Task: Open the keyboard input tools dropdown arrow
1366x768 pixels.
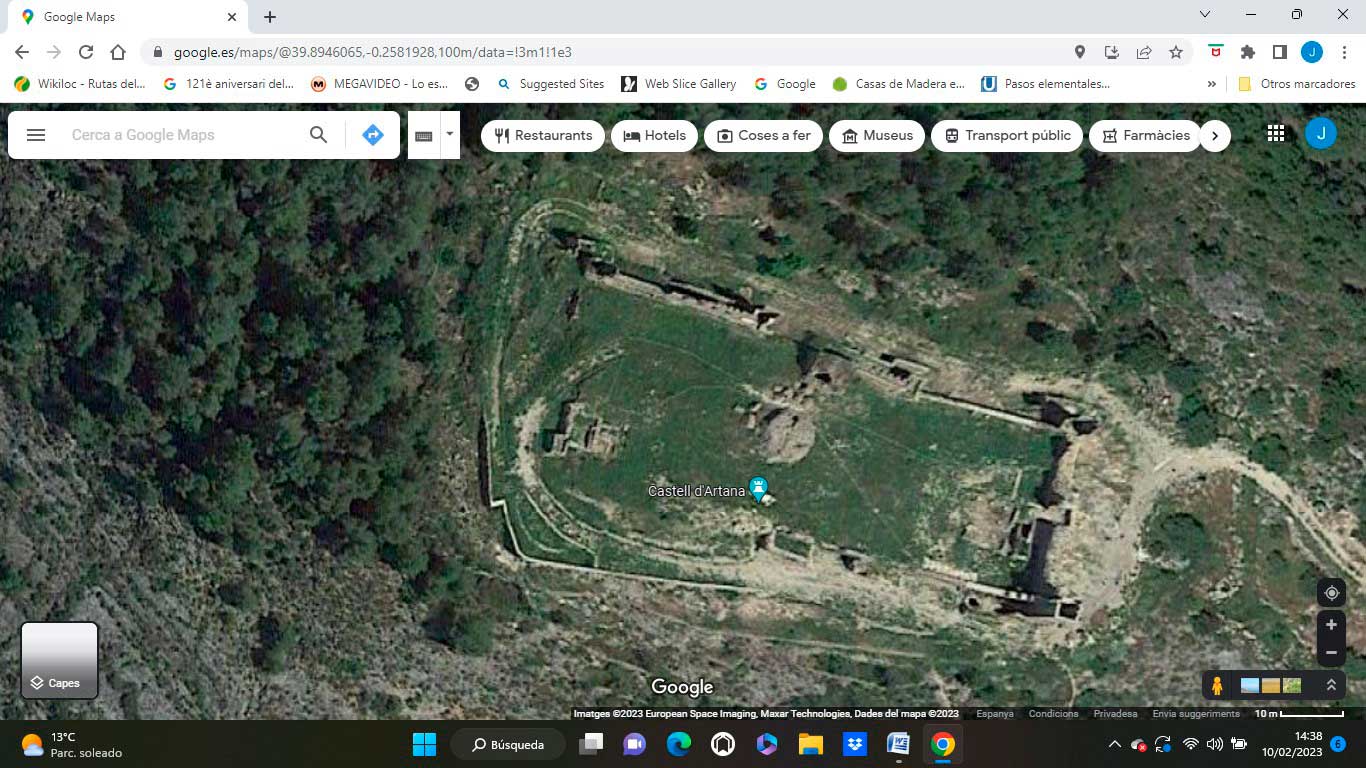Action: pyautogui.click(x=450, y=134)
